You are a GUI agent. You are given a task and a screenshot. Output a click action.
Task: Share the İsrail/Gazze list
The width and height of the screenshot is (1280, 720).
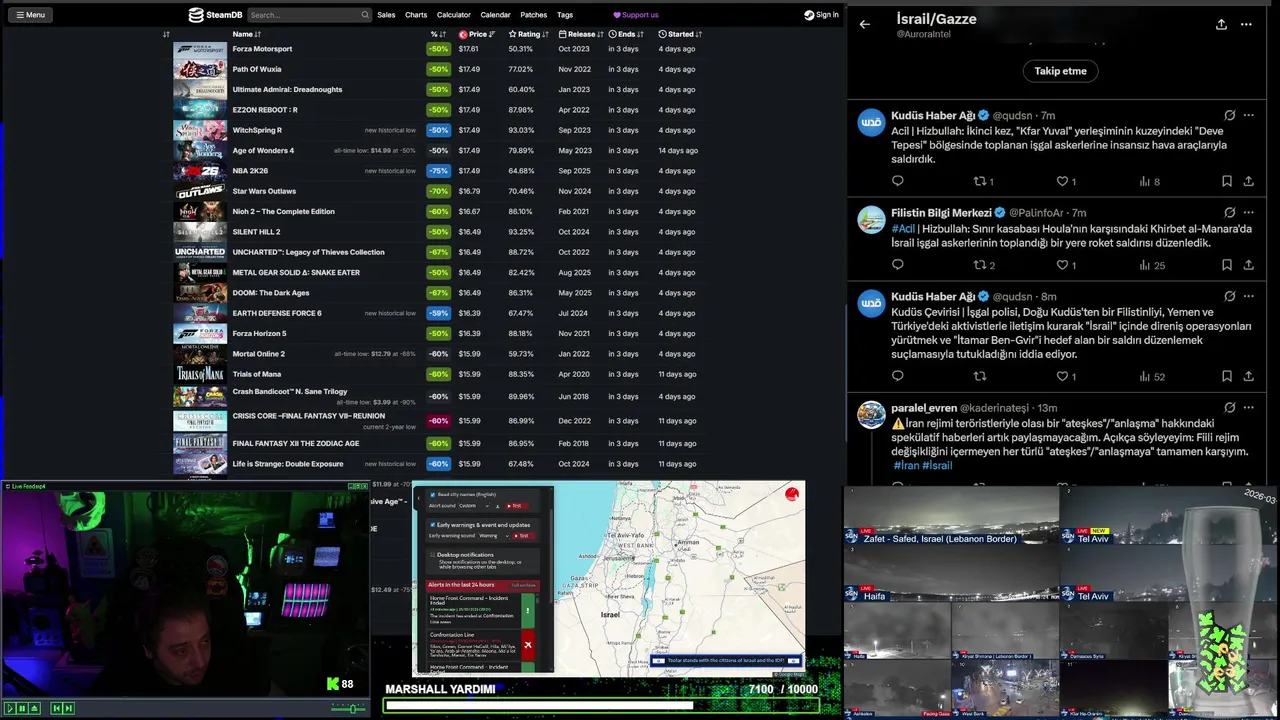click(x=1221, y=24)
